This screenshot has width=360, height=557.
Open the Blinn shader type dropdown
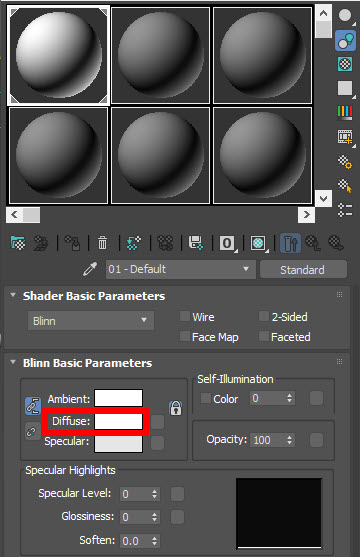point(91,321)
